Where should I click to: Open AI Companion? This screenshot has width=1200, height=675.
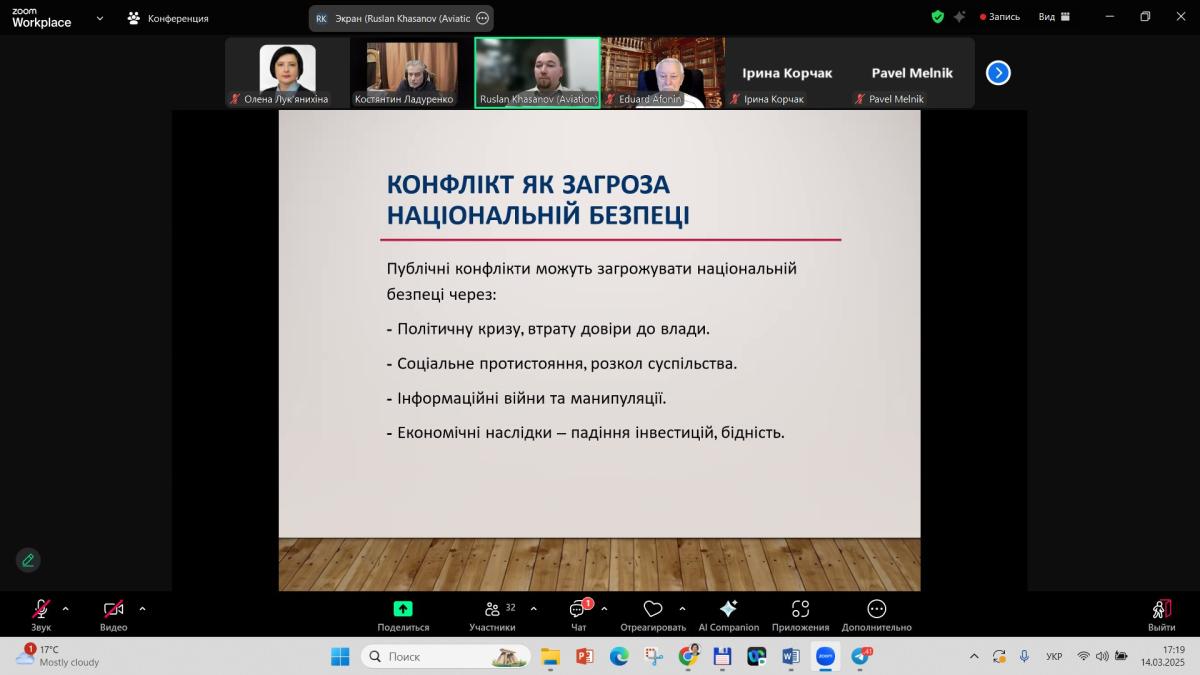point(728,609)
